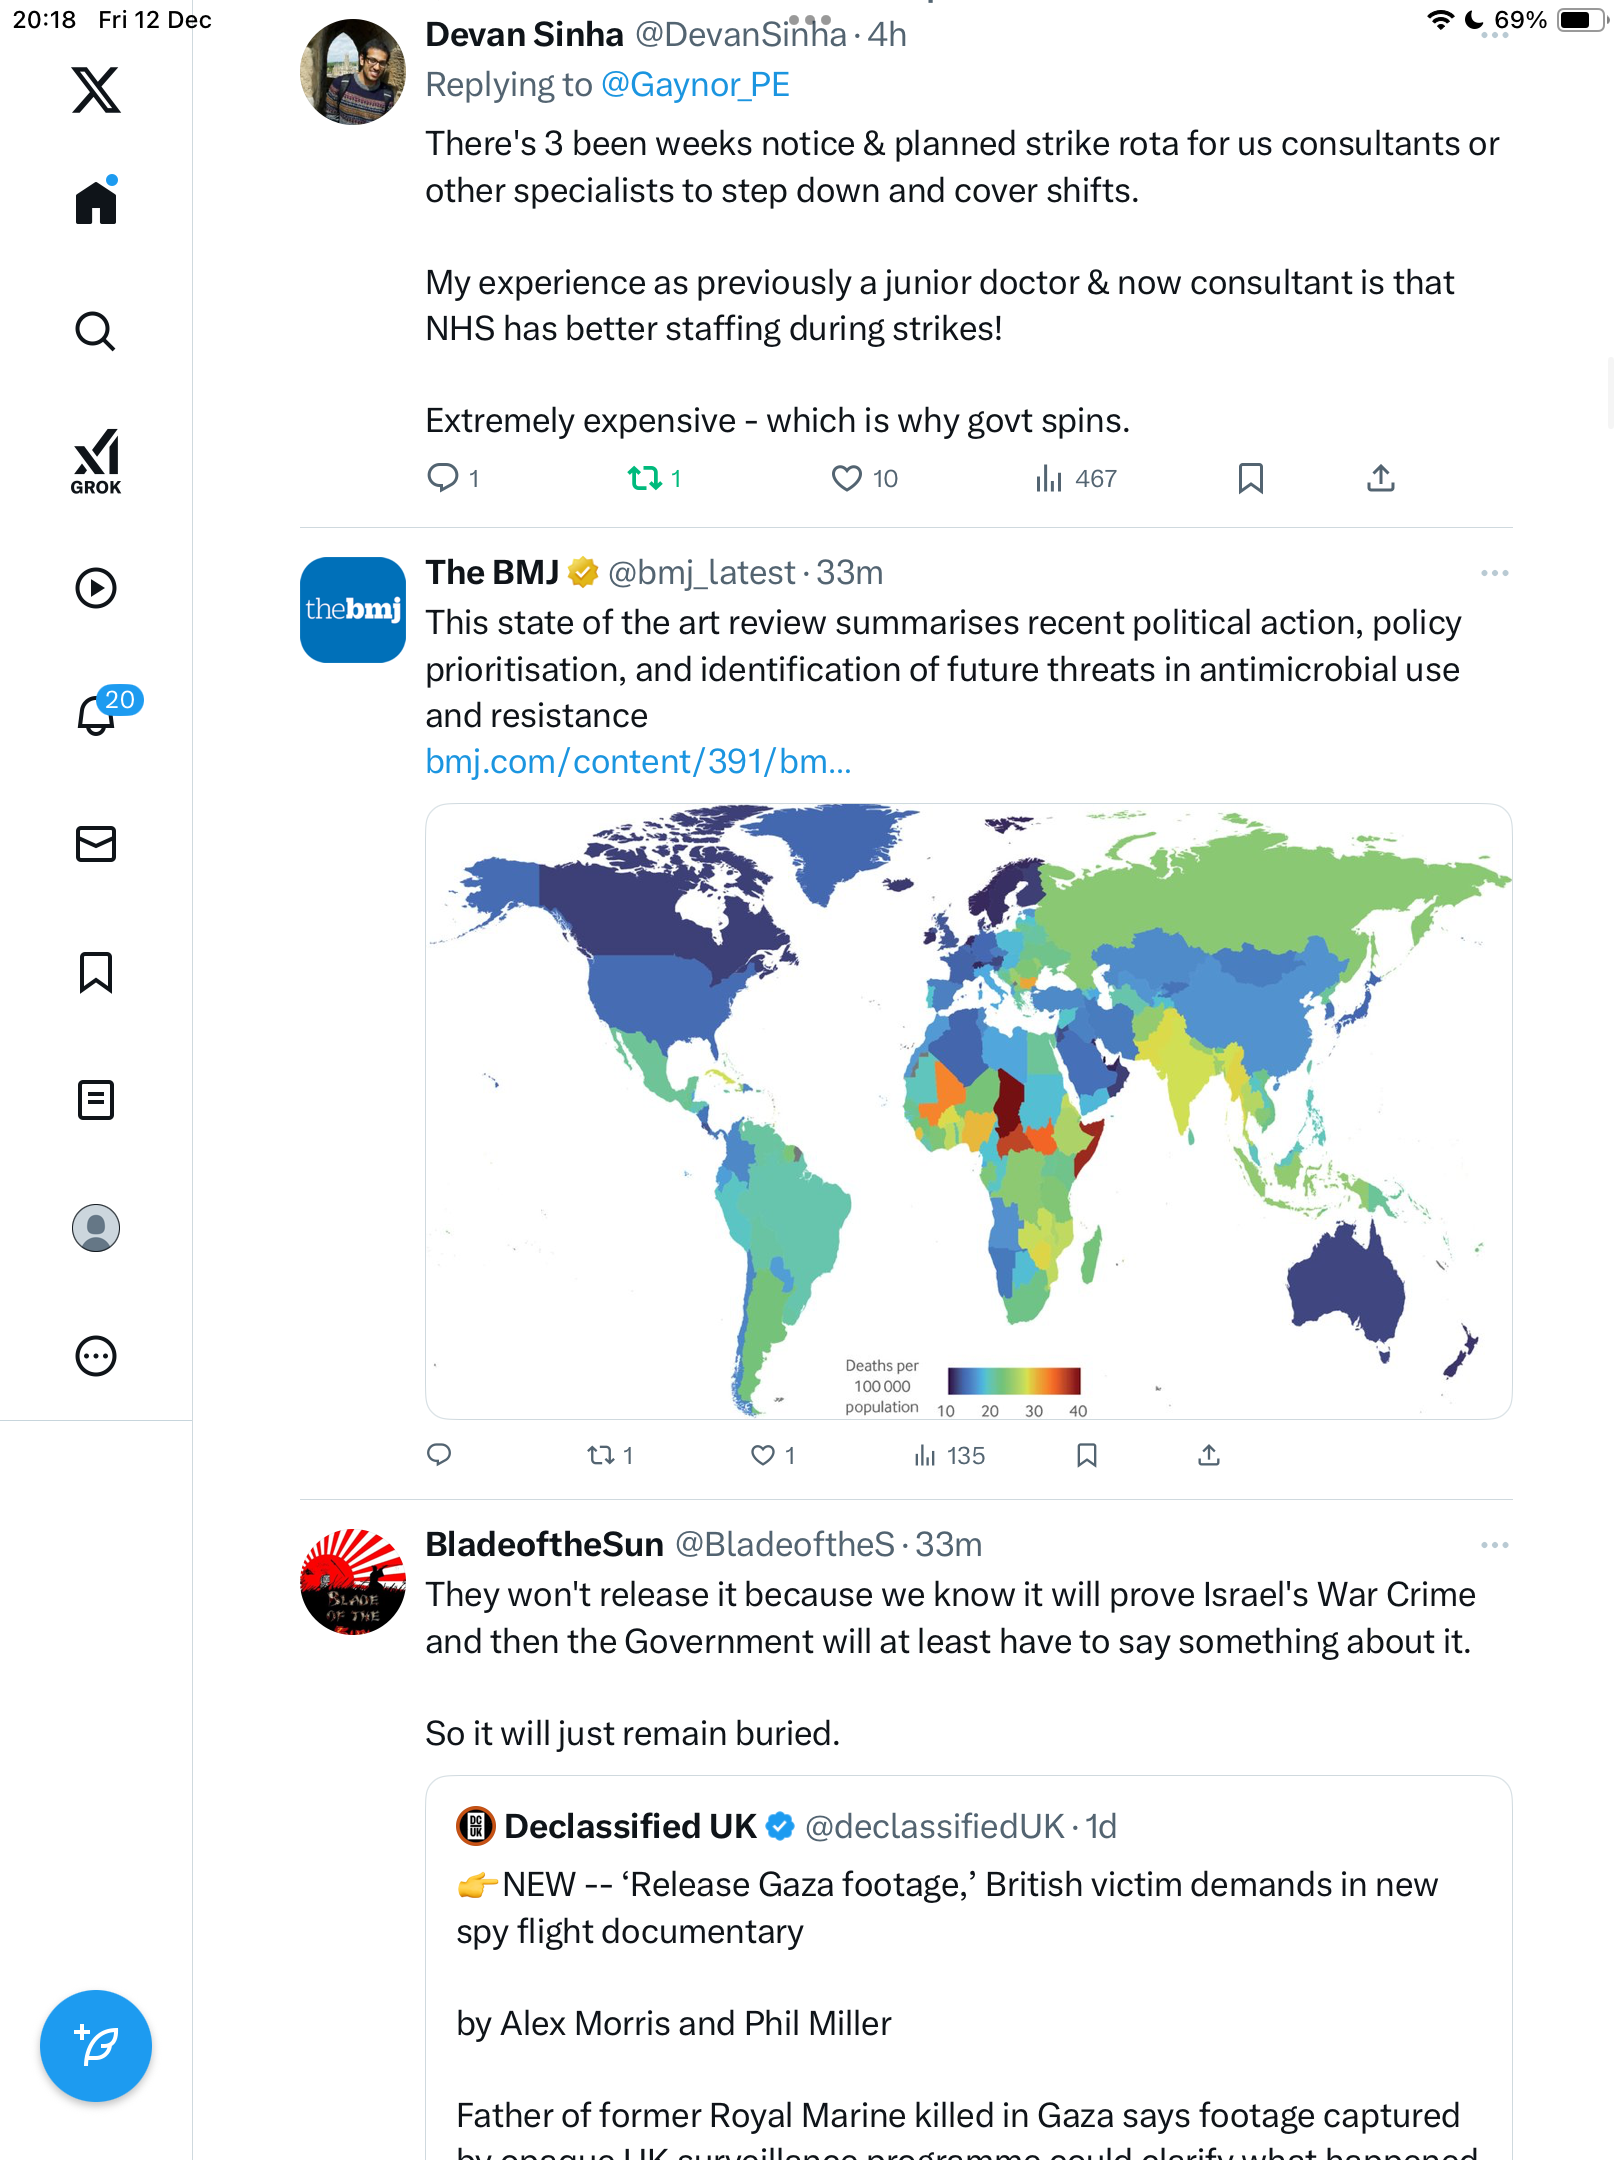This screenshot has width=1620, height=2160.
Task: Open the Grok assistant from sidebar
Action: pyautogui.click(x=96, y=461)
